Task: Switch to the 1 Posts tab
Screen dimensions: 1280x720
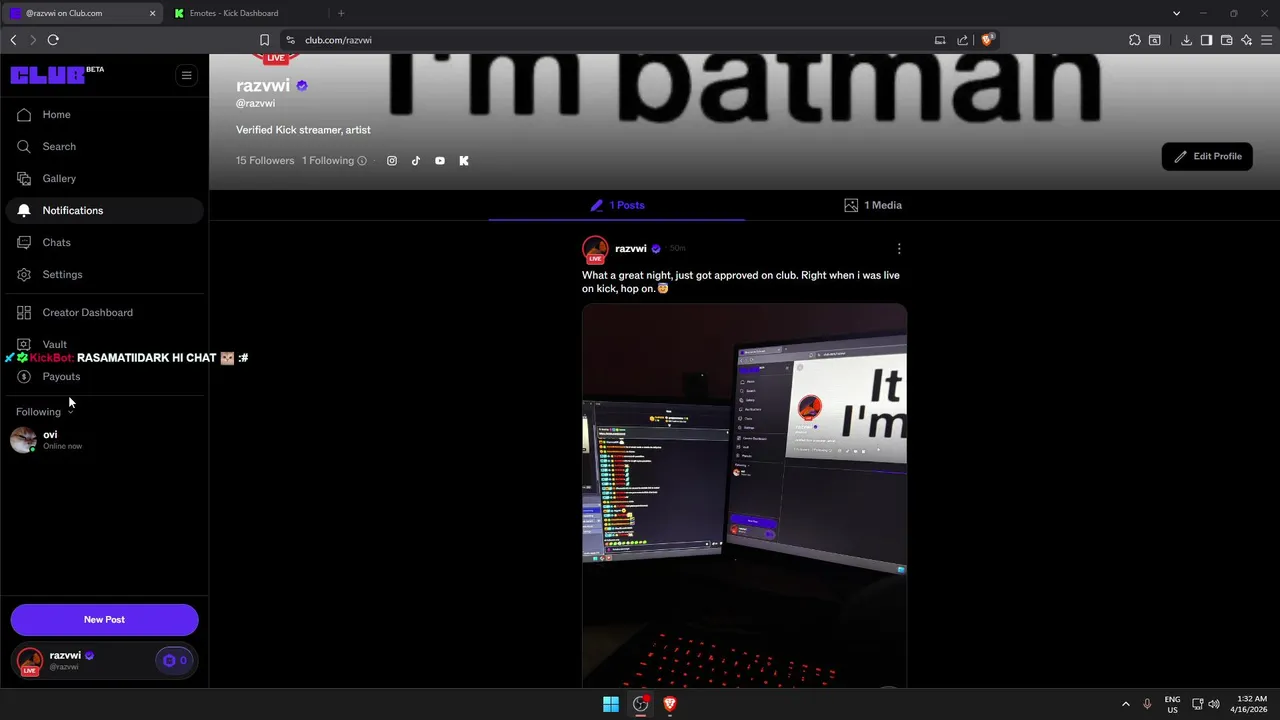Action: [617, 205]
